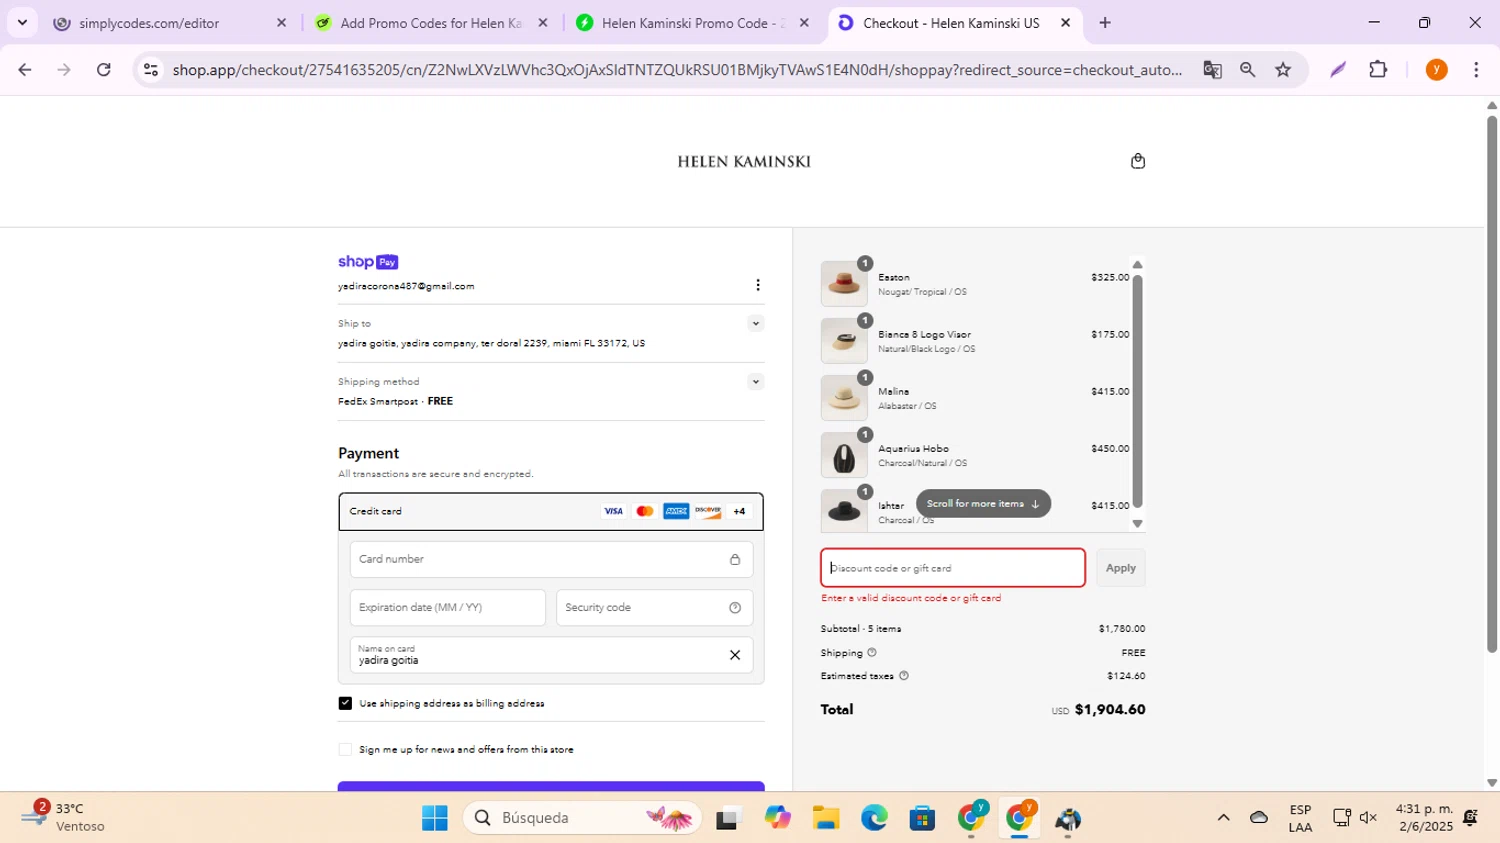Image resolution: width=1500 pixels, height=843 pixels.
Task: Click the Shop Pay logo
Action: 368,262
